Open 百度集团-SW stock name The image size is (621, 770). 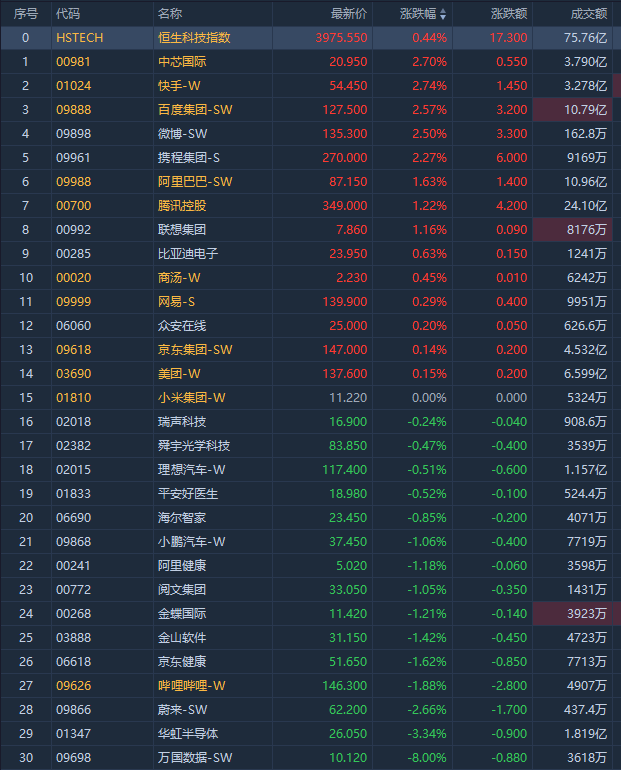coord(195,110)
